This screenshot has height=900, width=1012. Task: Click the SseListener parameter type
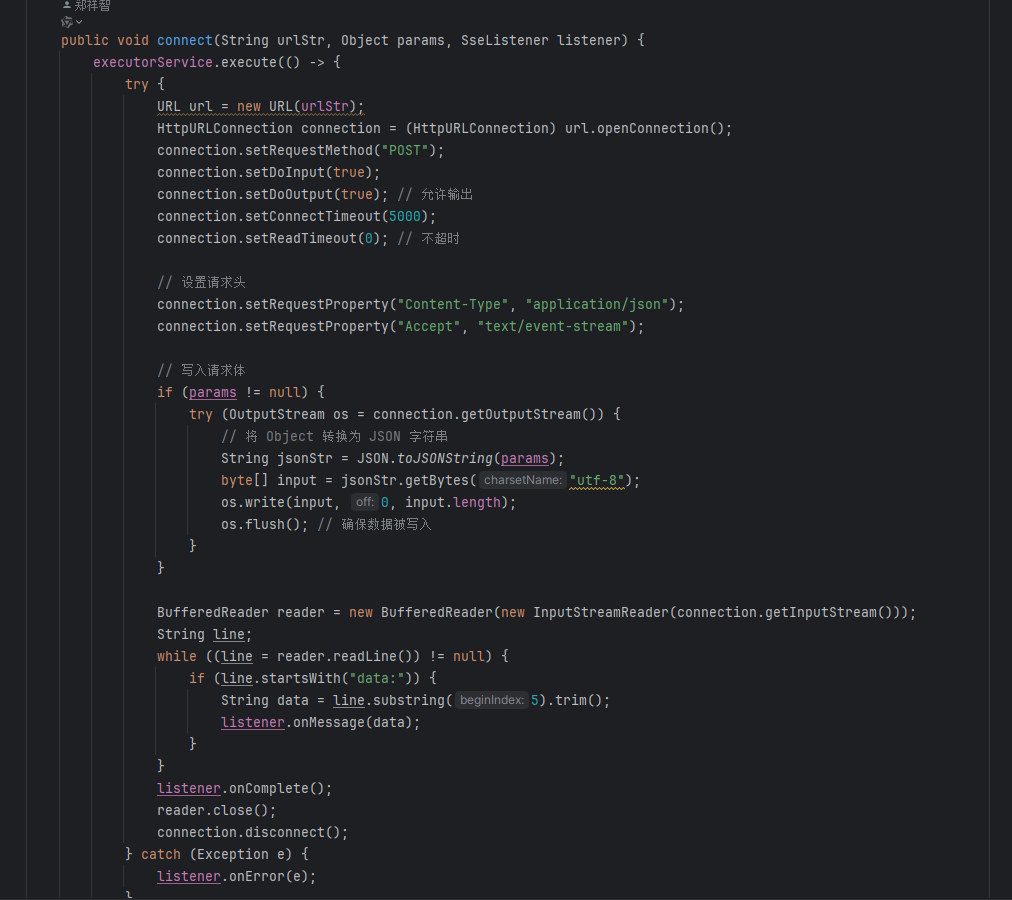[505, 40]
